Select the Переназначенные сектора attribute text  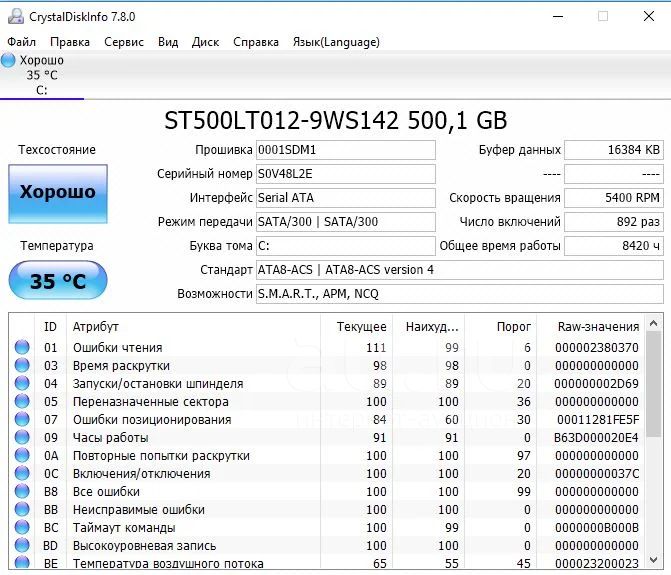click(151, 402)
